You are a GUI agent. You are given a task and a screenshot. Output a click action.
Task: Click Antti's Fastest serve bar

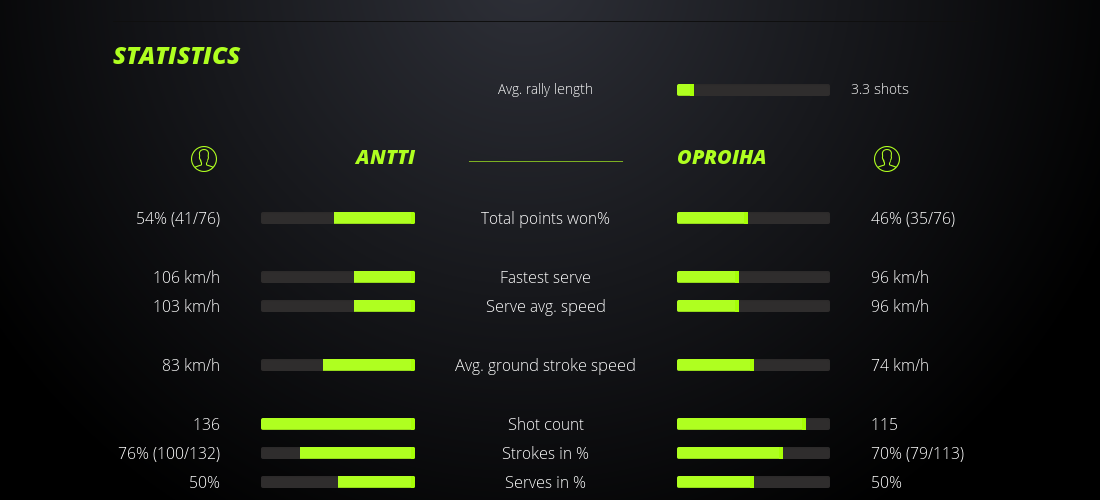(338, 277)
